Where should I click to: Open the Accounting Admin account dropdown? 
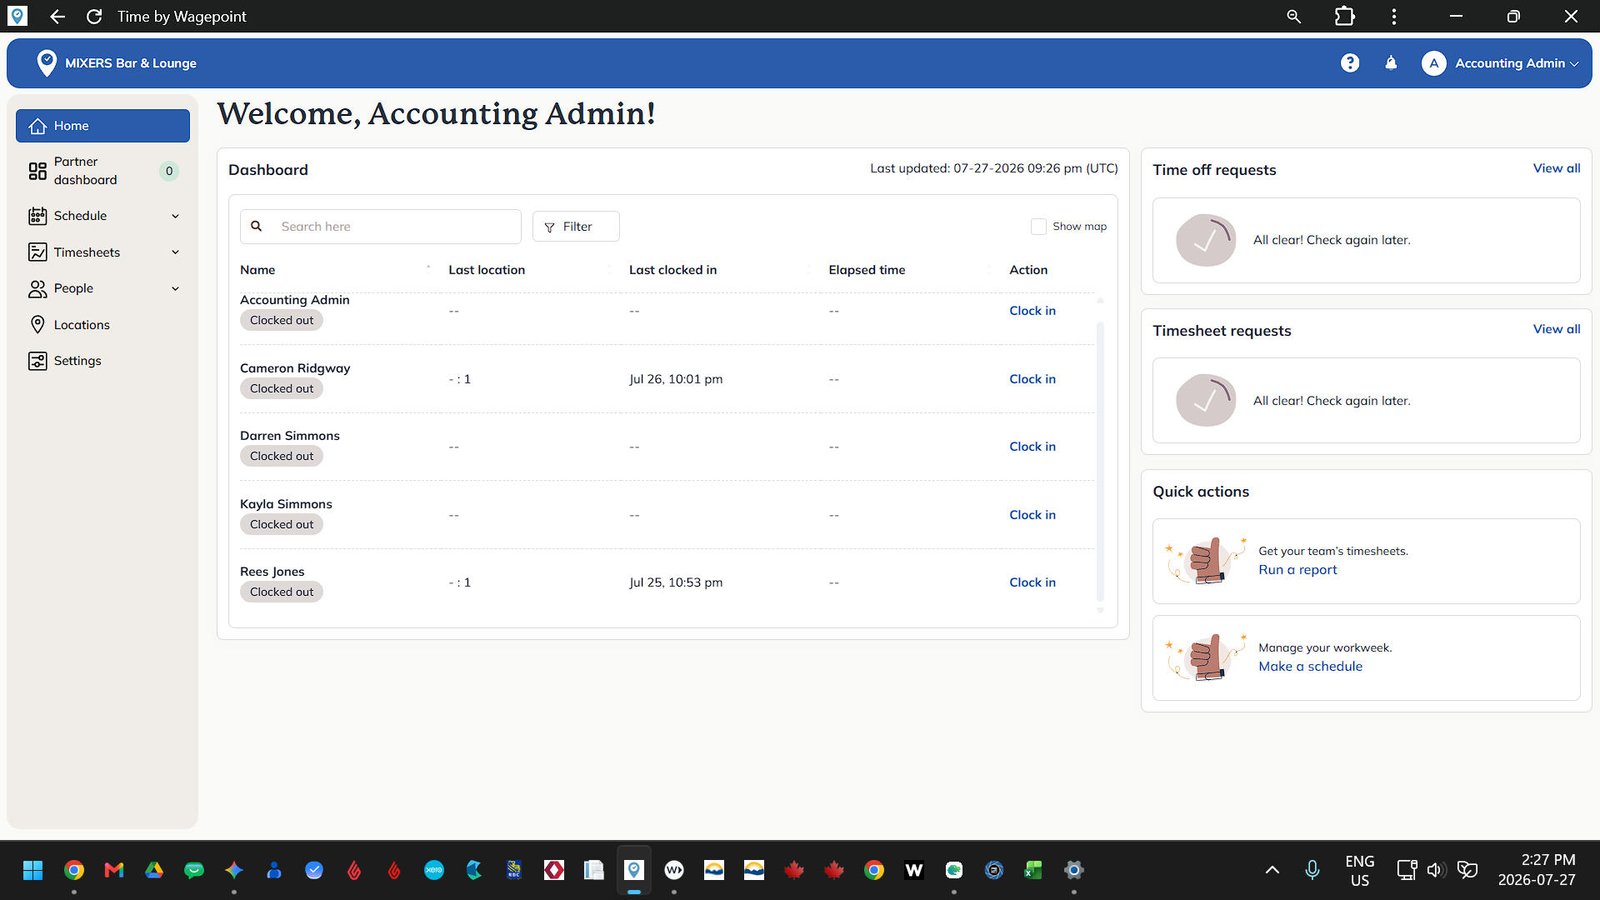pos(1500,63)
